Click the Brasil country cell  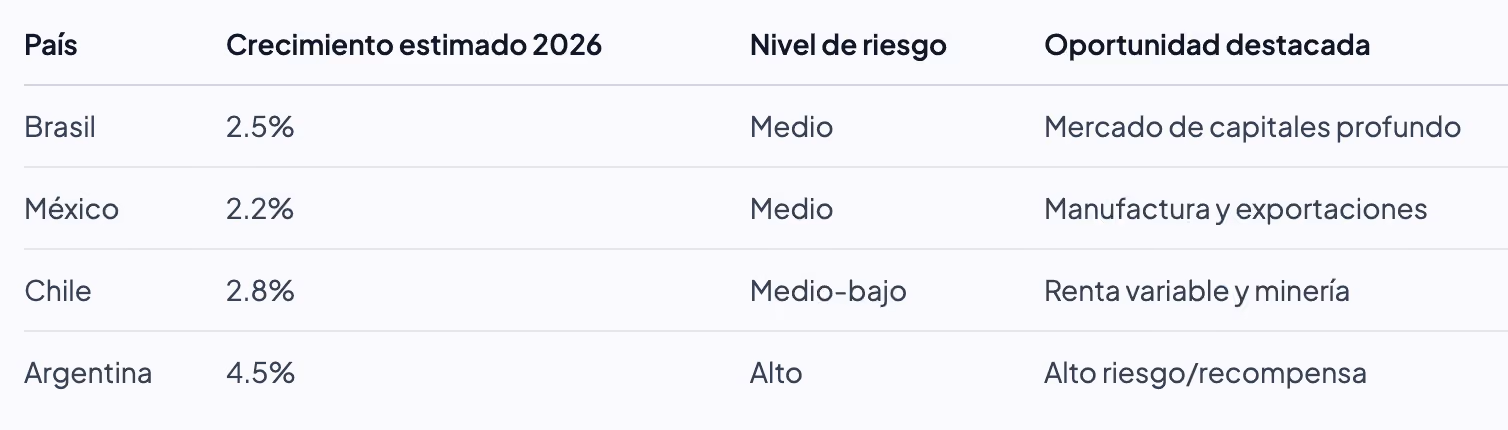60,127
